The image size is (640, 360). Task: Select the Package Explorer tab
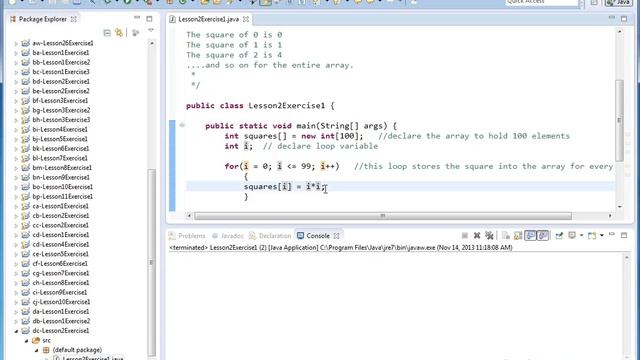click(42, 19)
